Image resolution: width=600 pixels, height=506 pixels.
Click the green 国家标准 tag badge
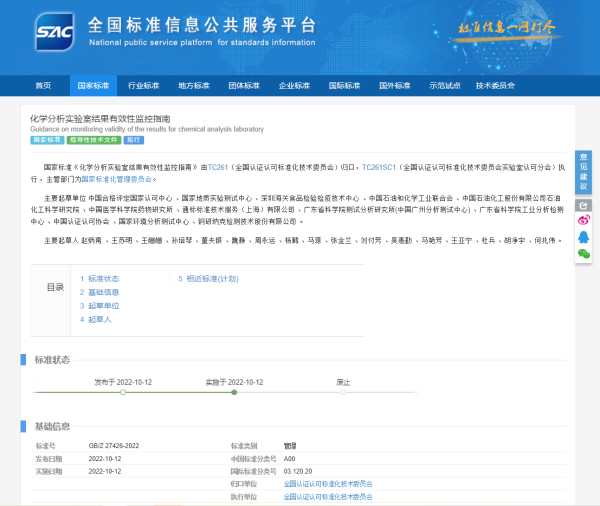pyautogui.click(x=47, y=140)
